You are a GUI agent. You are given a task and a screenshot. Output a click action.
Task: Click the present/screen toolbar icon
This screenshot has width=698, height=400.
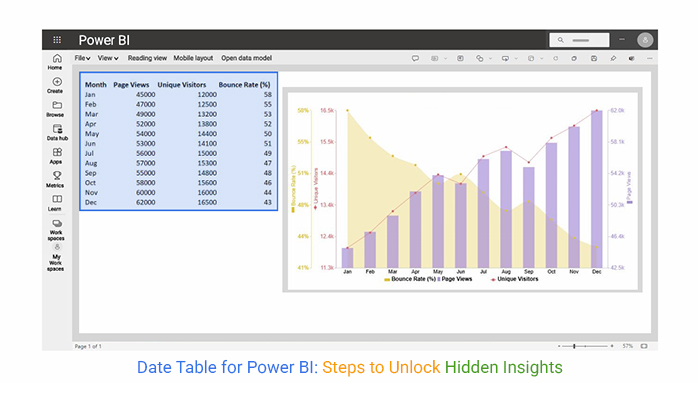coord(505,58)
